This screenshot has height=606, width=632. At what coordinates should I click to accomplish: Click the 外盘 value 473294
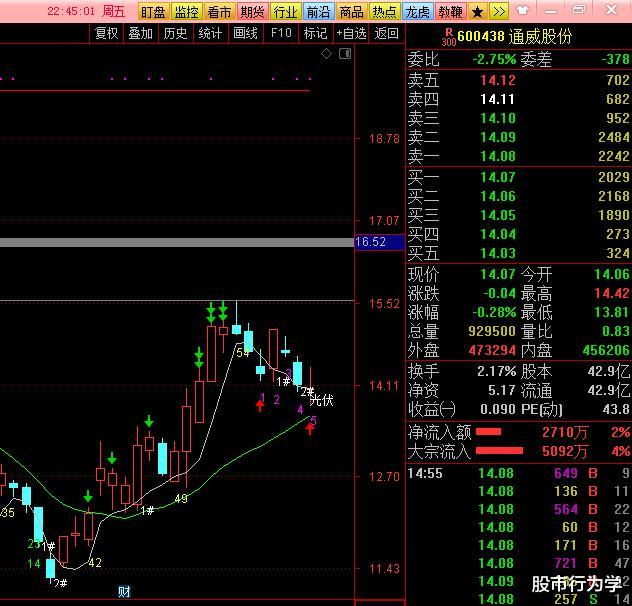coord(492,350)
